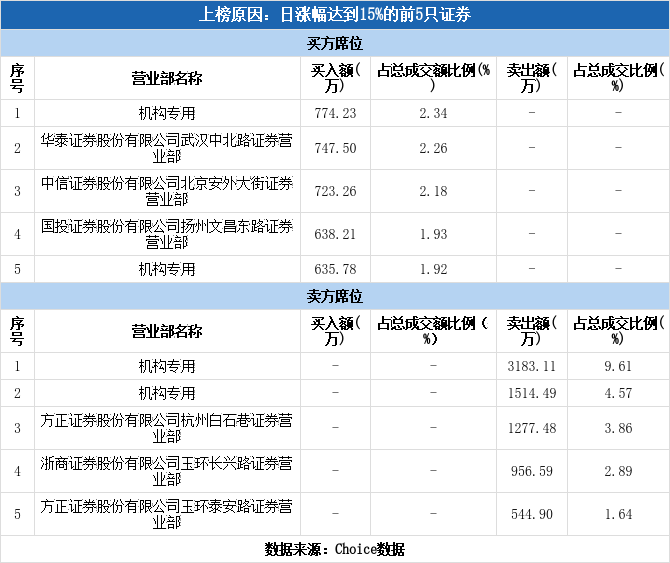The height and width of the screenshot is (563, 670).
Task: Click 占总成交额比例(%) header in buyer table
Action: coord(433,78)
